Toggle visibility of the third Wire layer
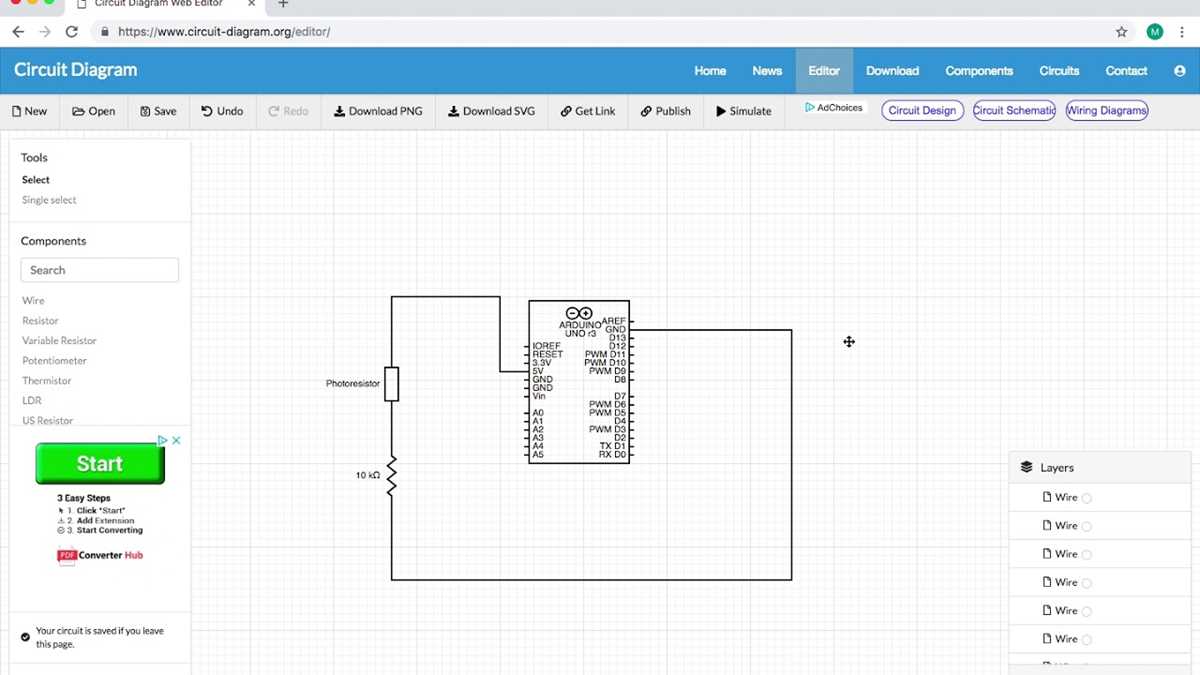The width and height of the screenshot is (1200, 675). (x=1087, y=554)
